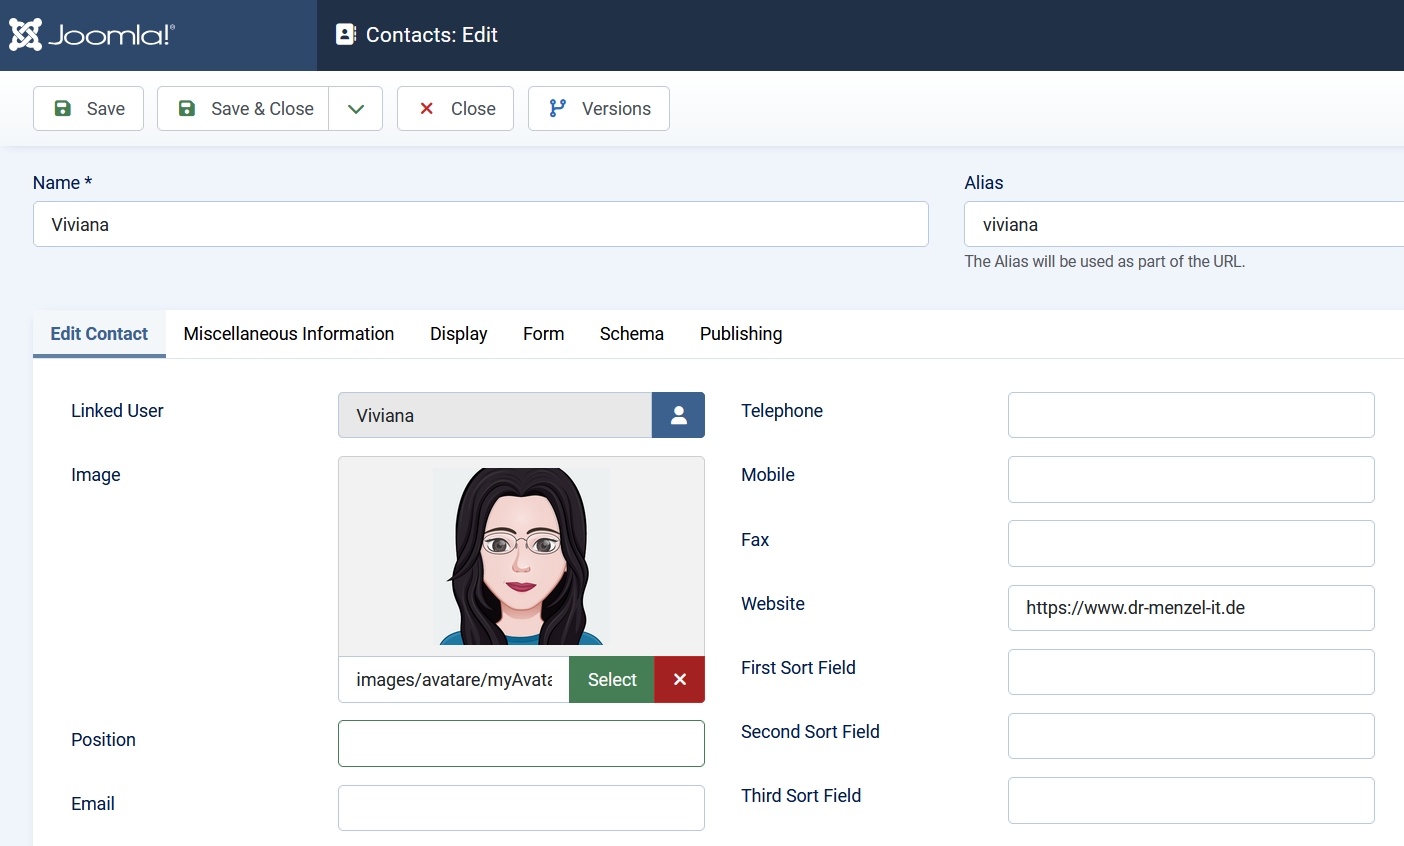Remove the image using the red X icon

pyautogui.click(x=679, y=679)
